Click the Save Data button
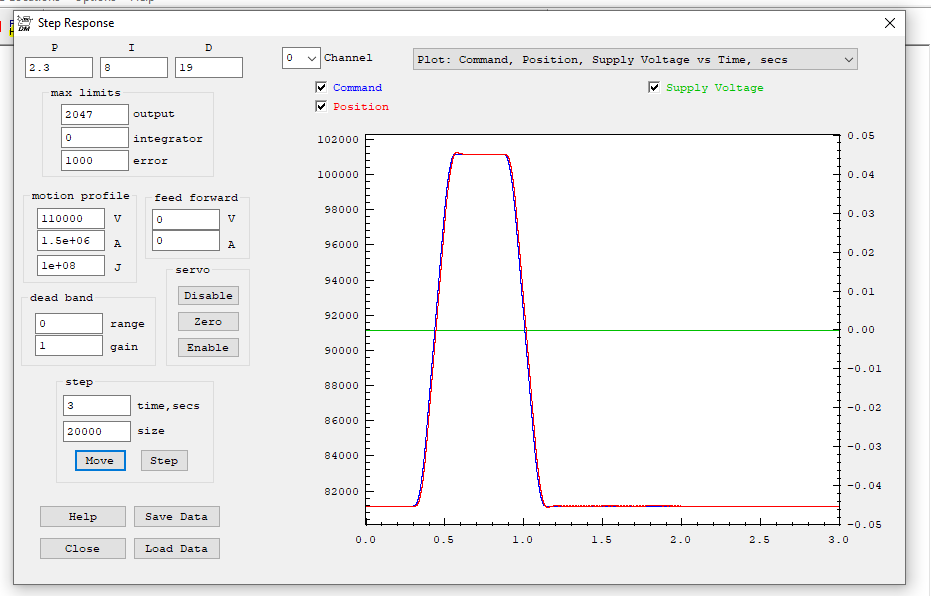 pos(177,517)
